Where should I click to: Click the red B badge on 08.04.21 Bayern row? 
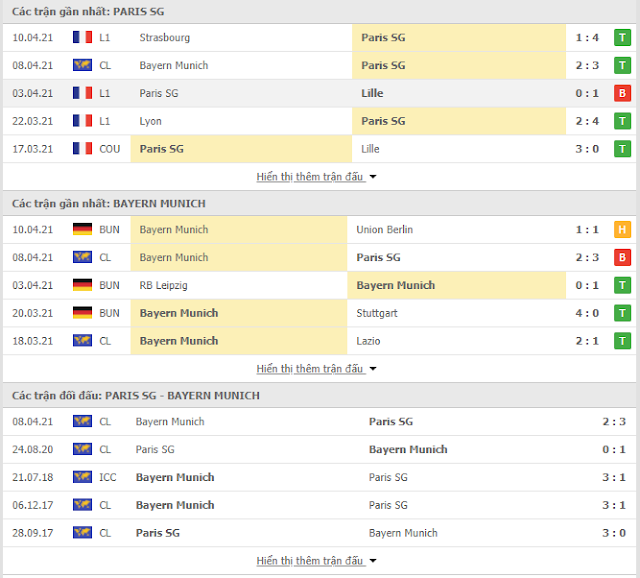[622, 257]
